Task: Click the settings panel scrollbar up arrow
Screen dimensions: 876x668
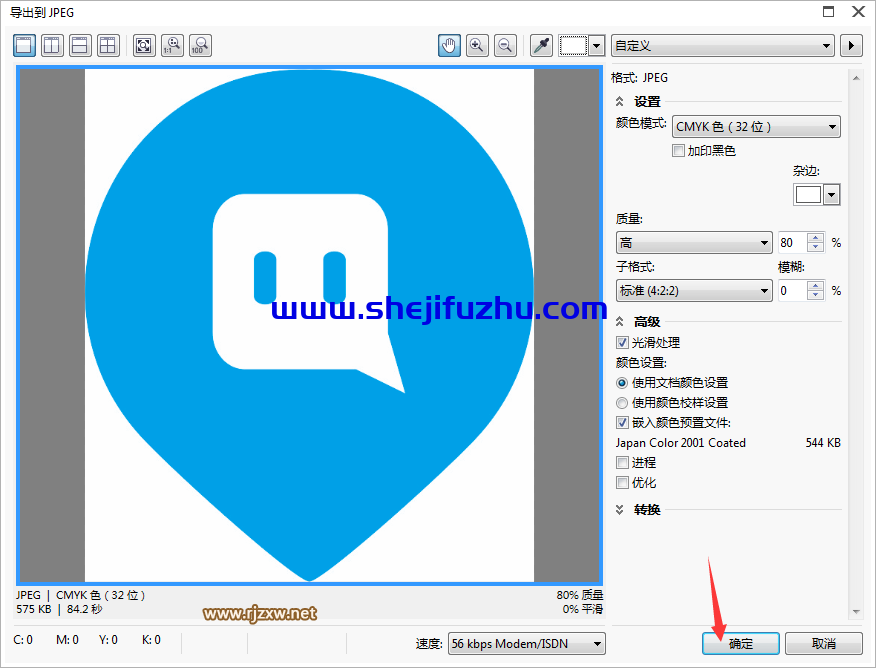Action: 856,78
